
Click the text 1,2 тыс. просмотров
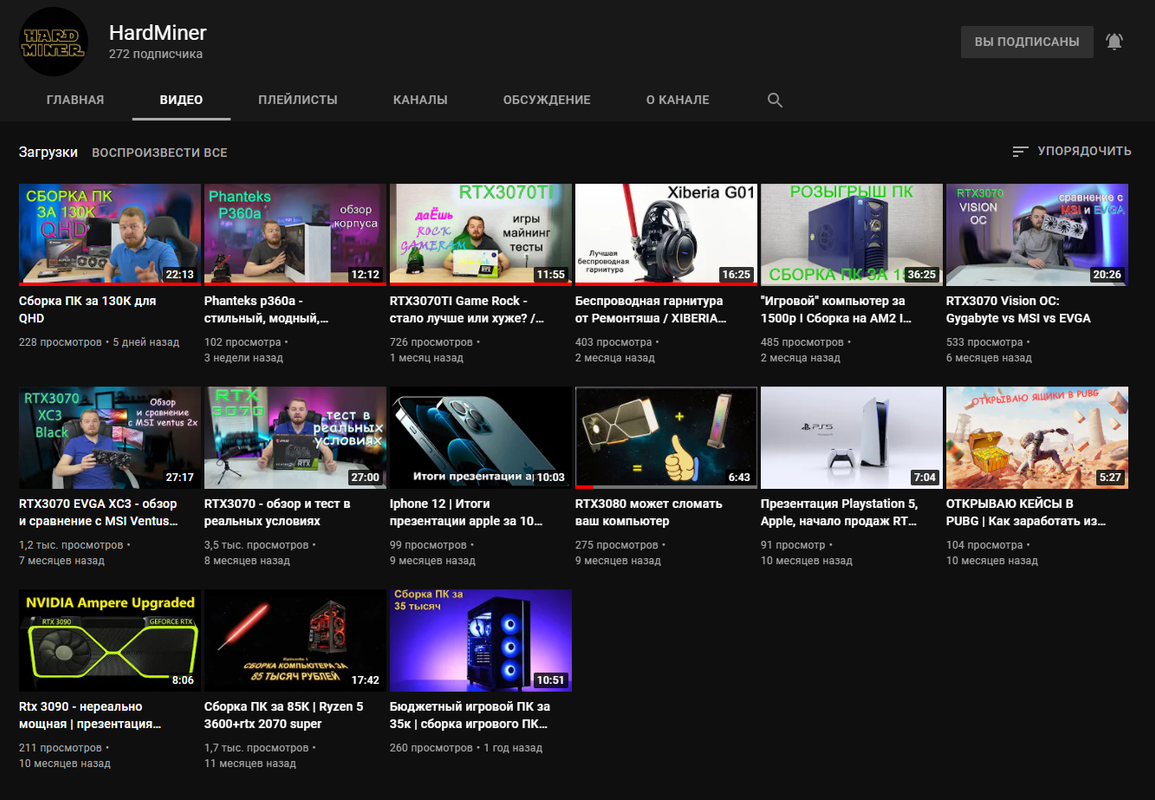71,545
